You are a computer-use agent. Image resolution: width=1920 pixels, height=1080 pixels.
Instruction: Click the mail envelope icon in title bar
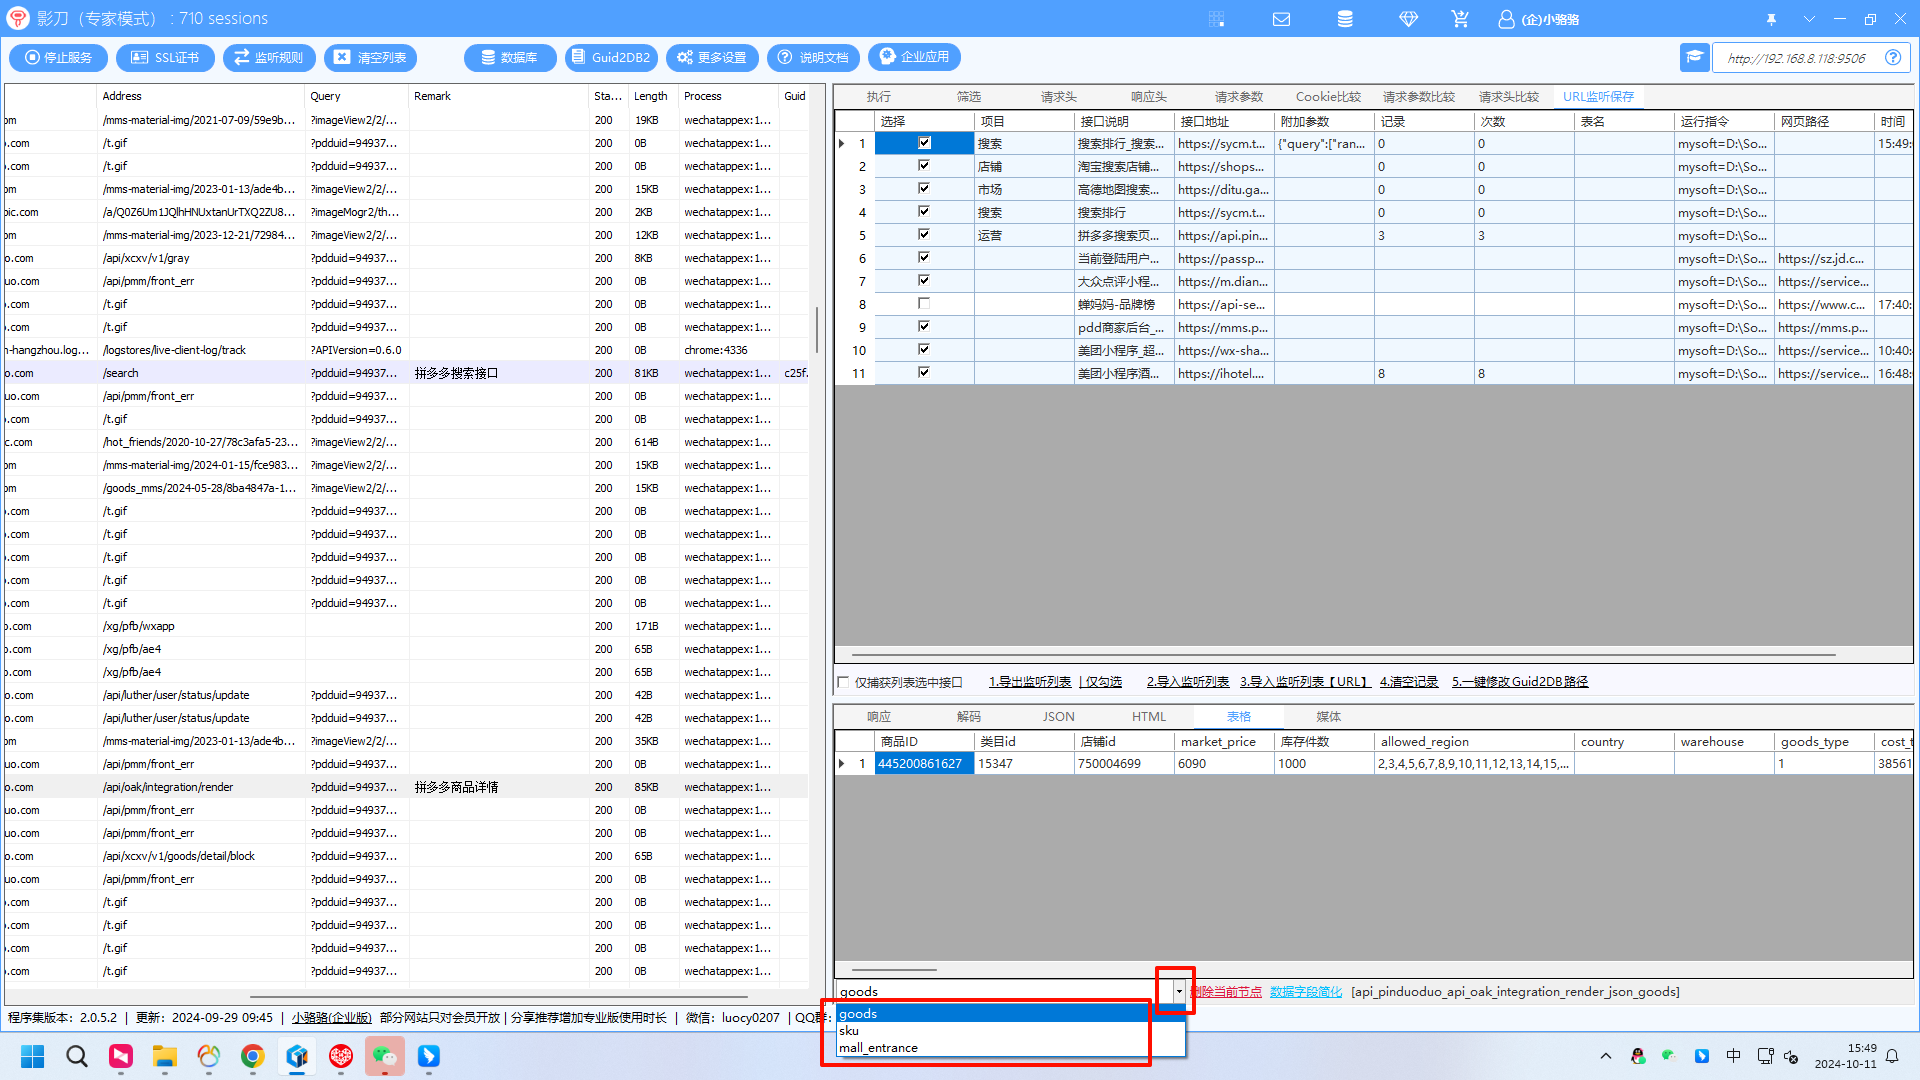(1281, 19)
